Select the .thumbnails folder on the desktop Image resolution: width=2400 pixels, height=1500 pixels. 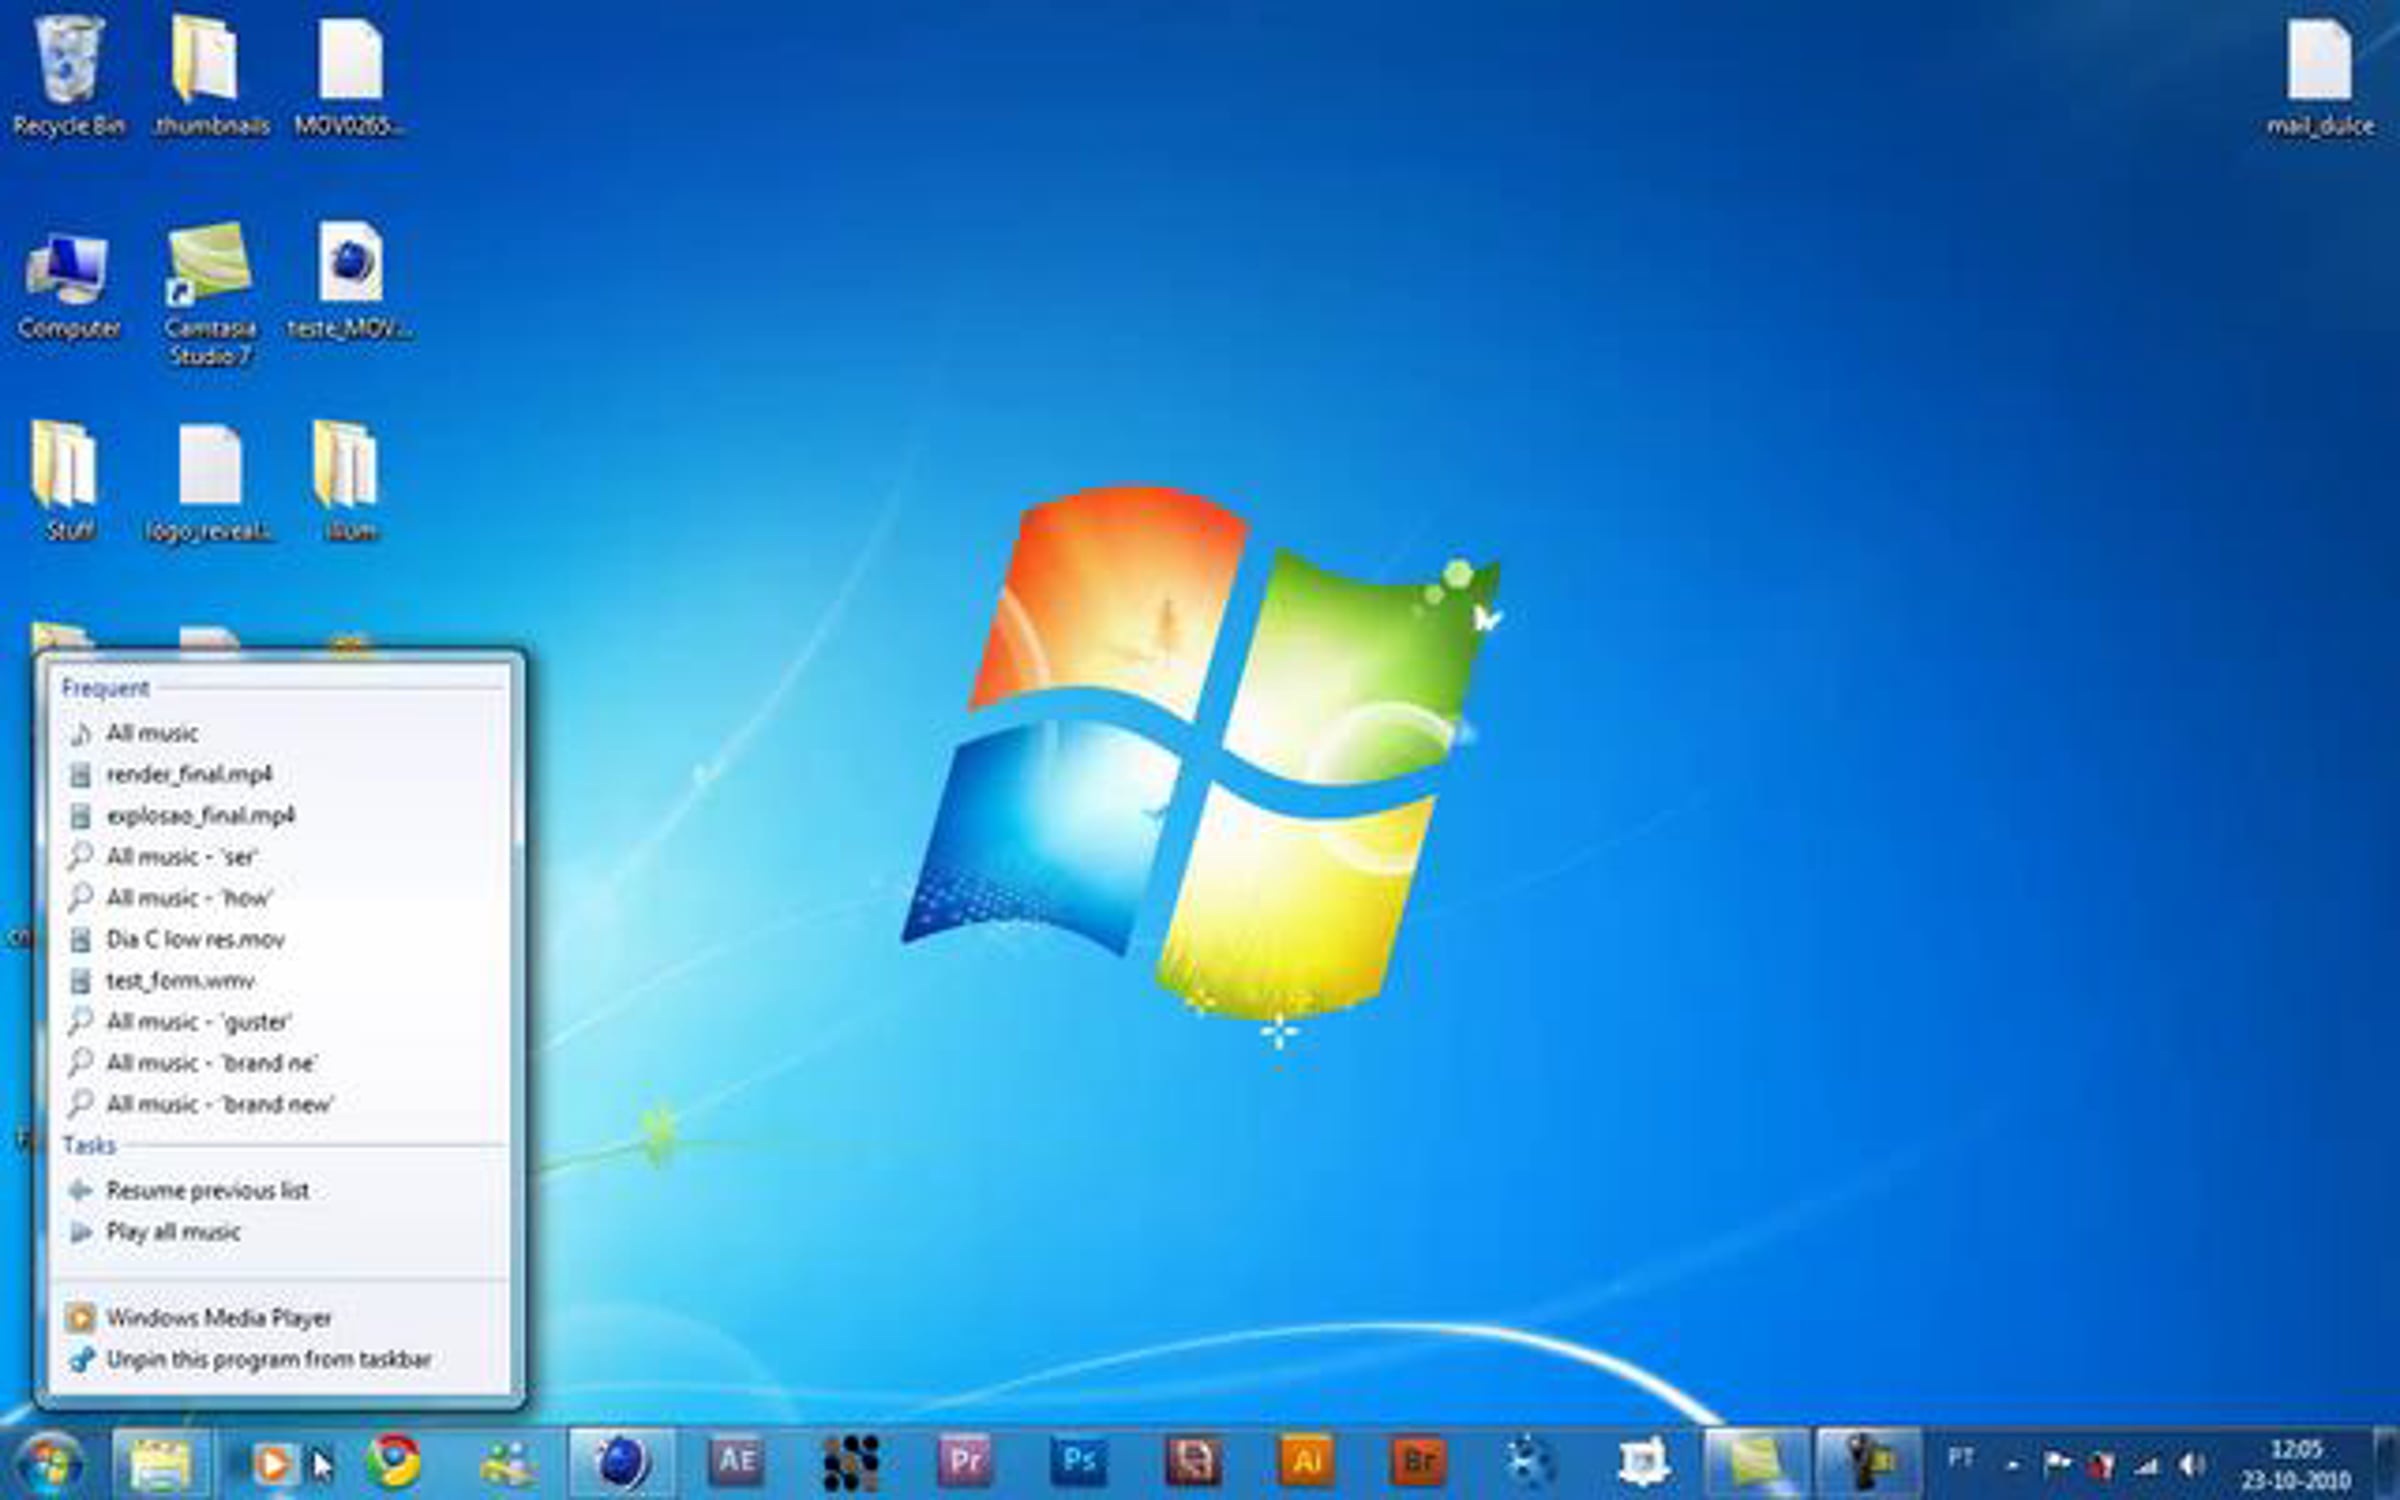coord(210,75)
